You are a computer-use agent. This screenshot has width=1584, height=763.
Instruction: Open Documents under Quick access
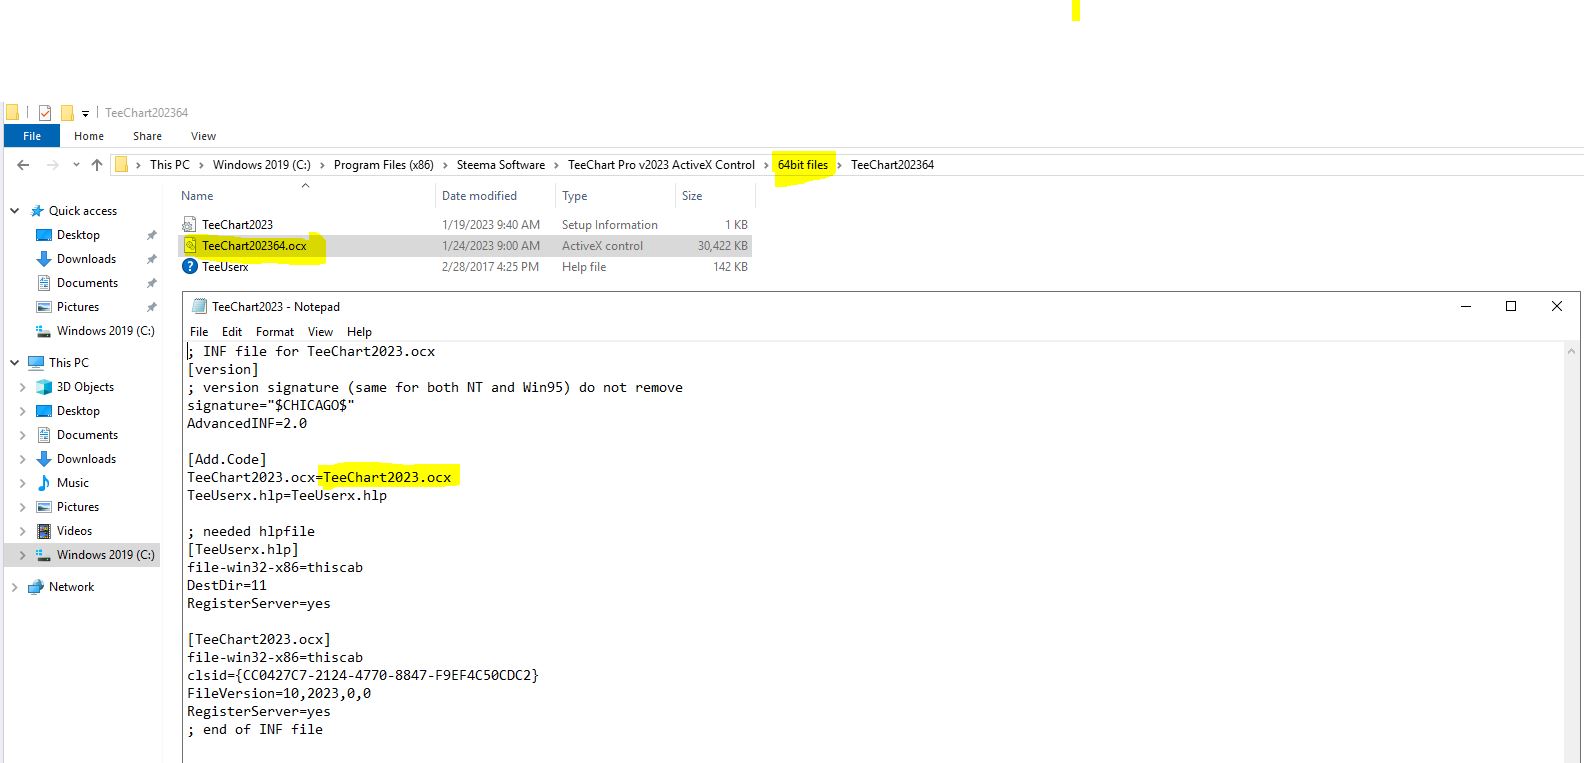(87, 283)
